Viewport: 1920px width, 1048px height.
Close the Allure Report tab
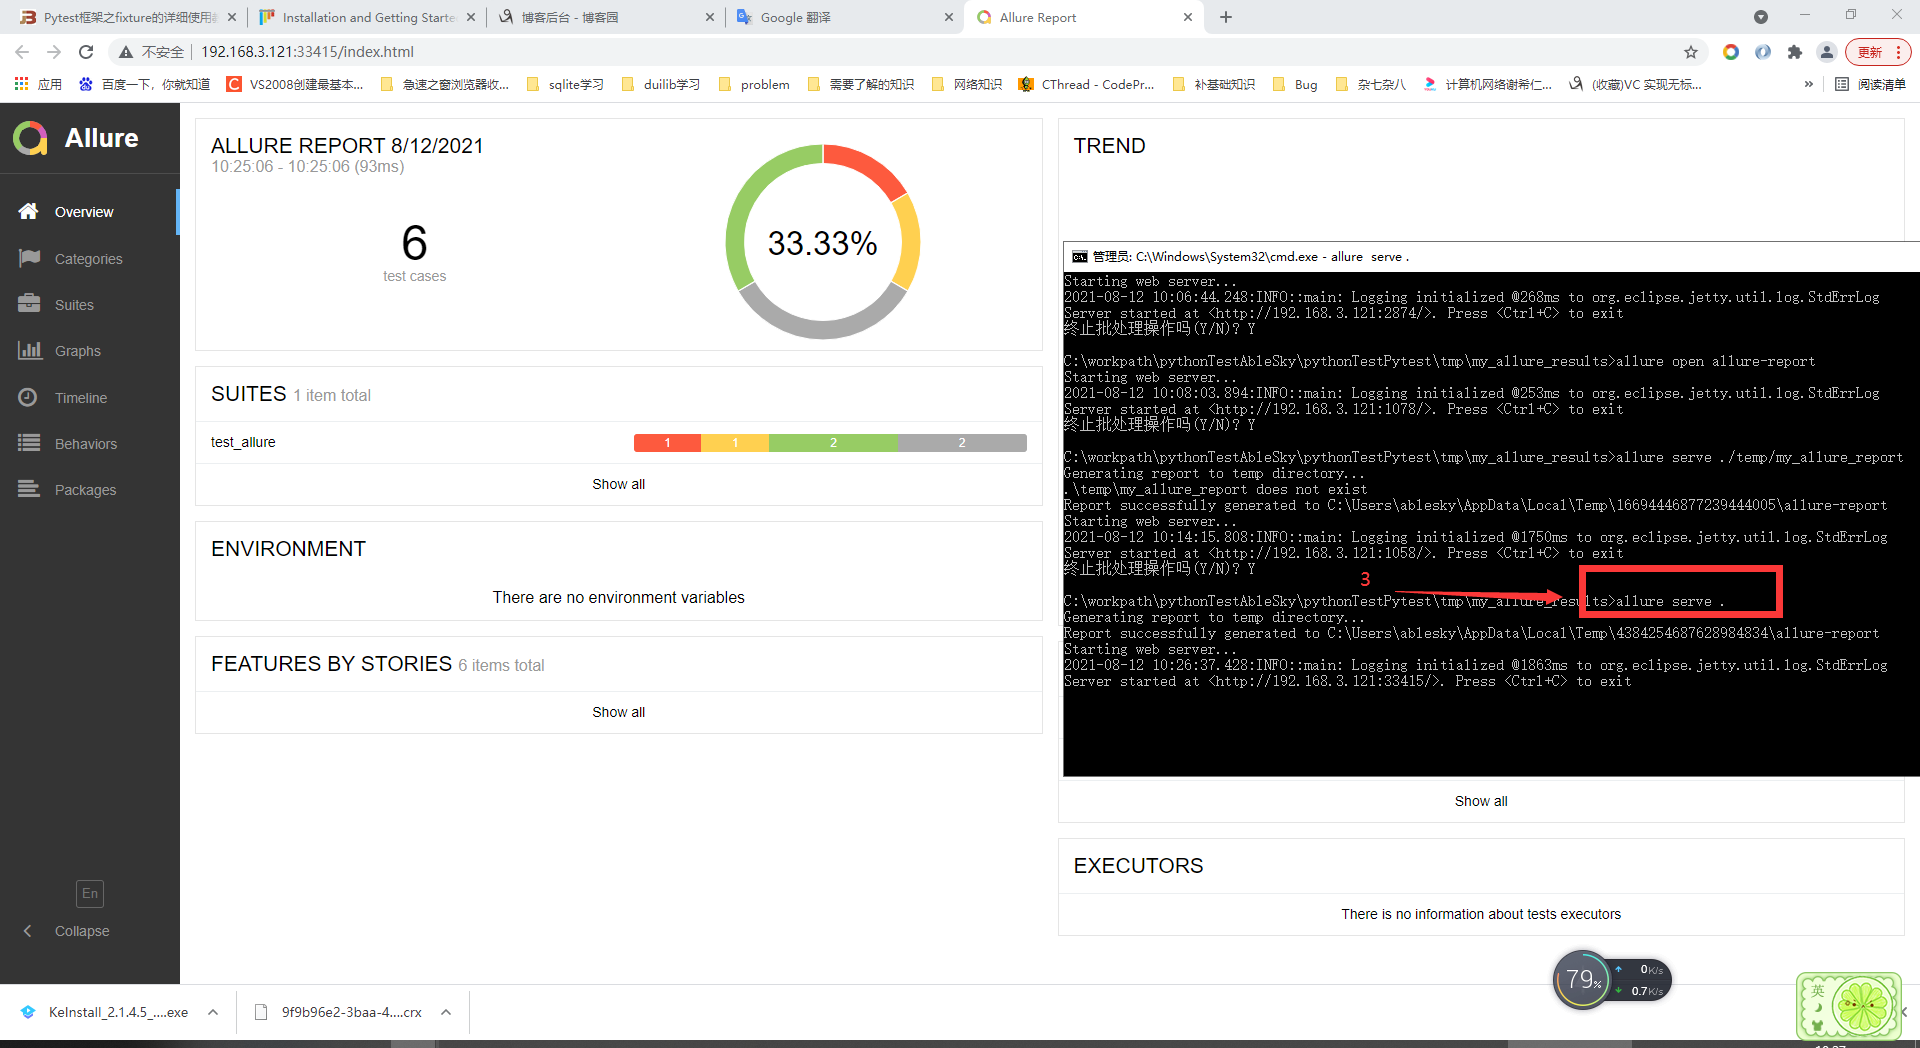click(1188, 17)
